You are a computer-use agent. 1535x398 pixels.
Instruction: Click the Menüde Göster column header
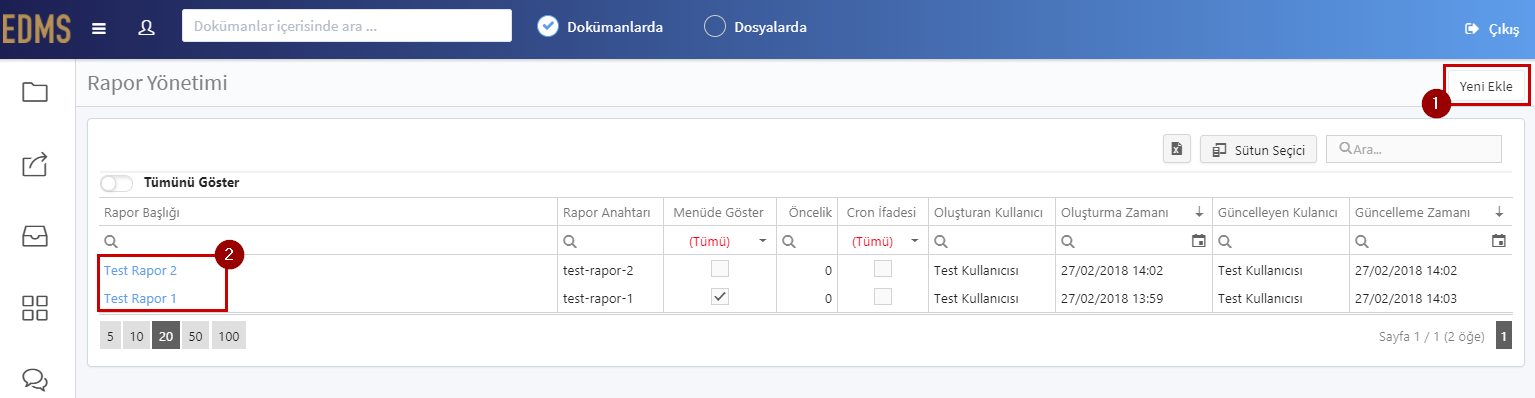click(x=719, y=212)
